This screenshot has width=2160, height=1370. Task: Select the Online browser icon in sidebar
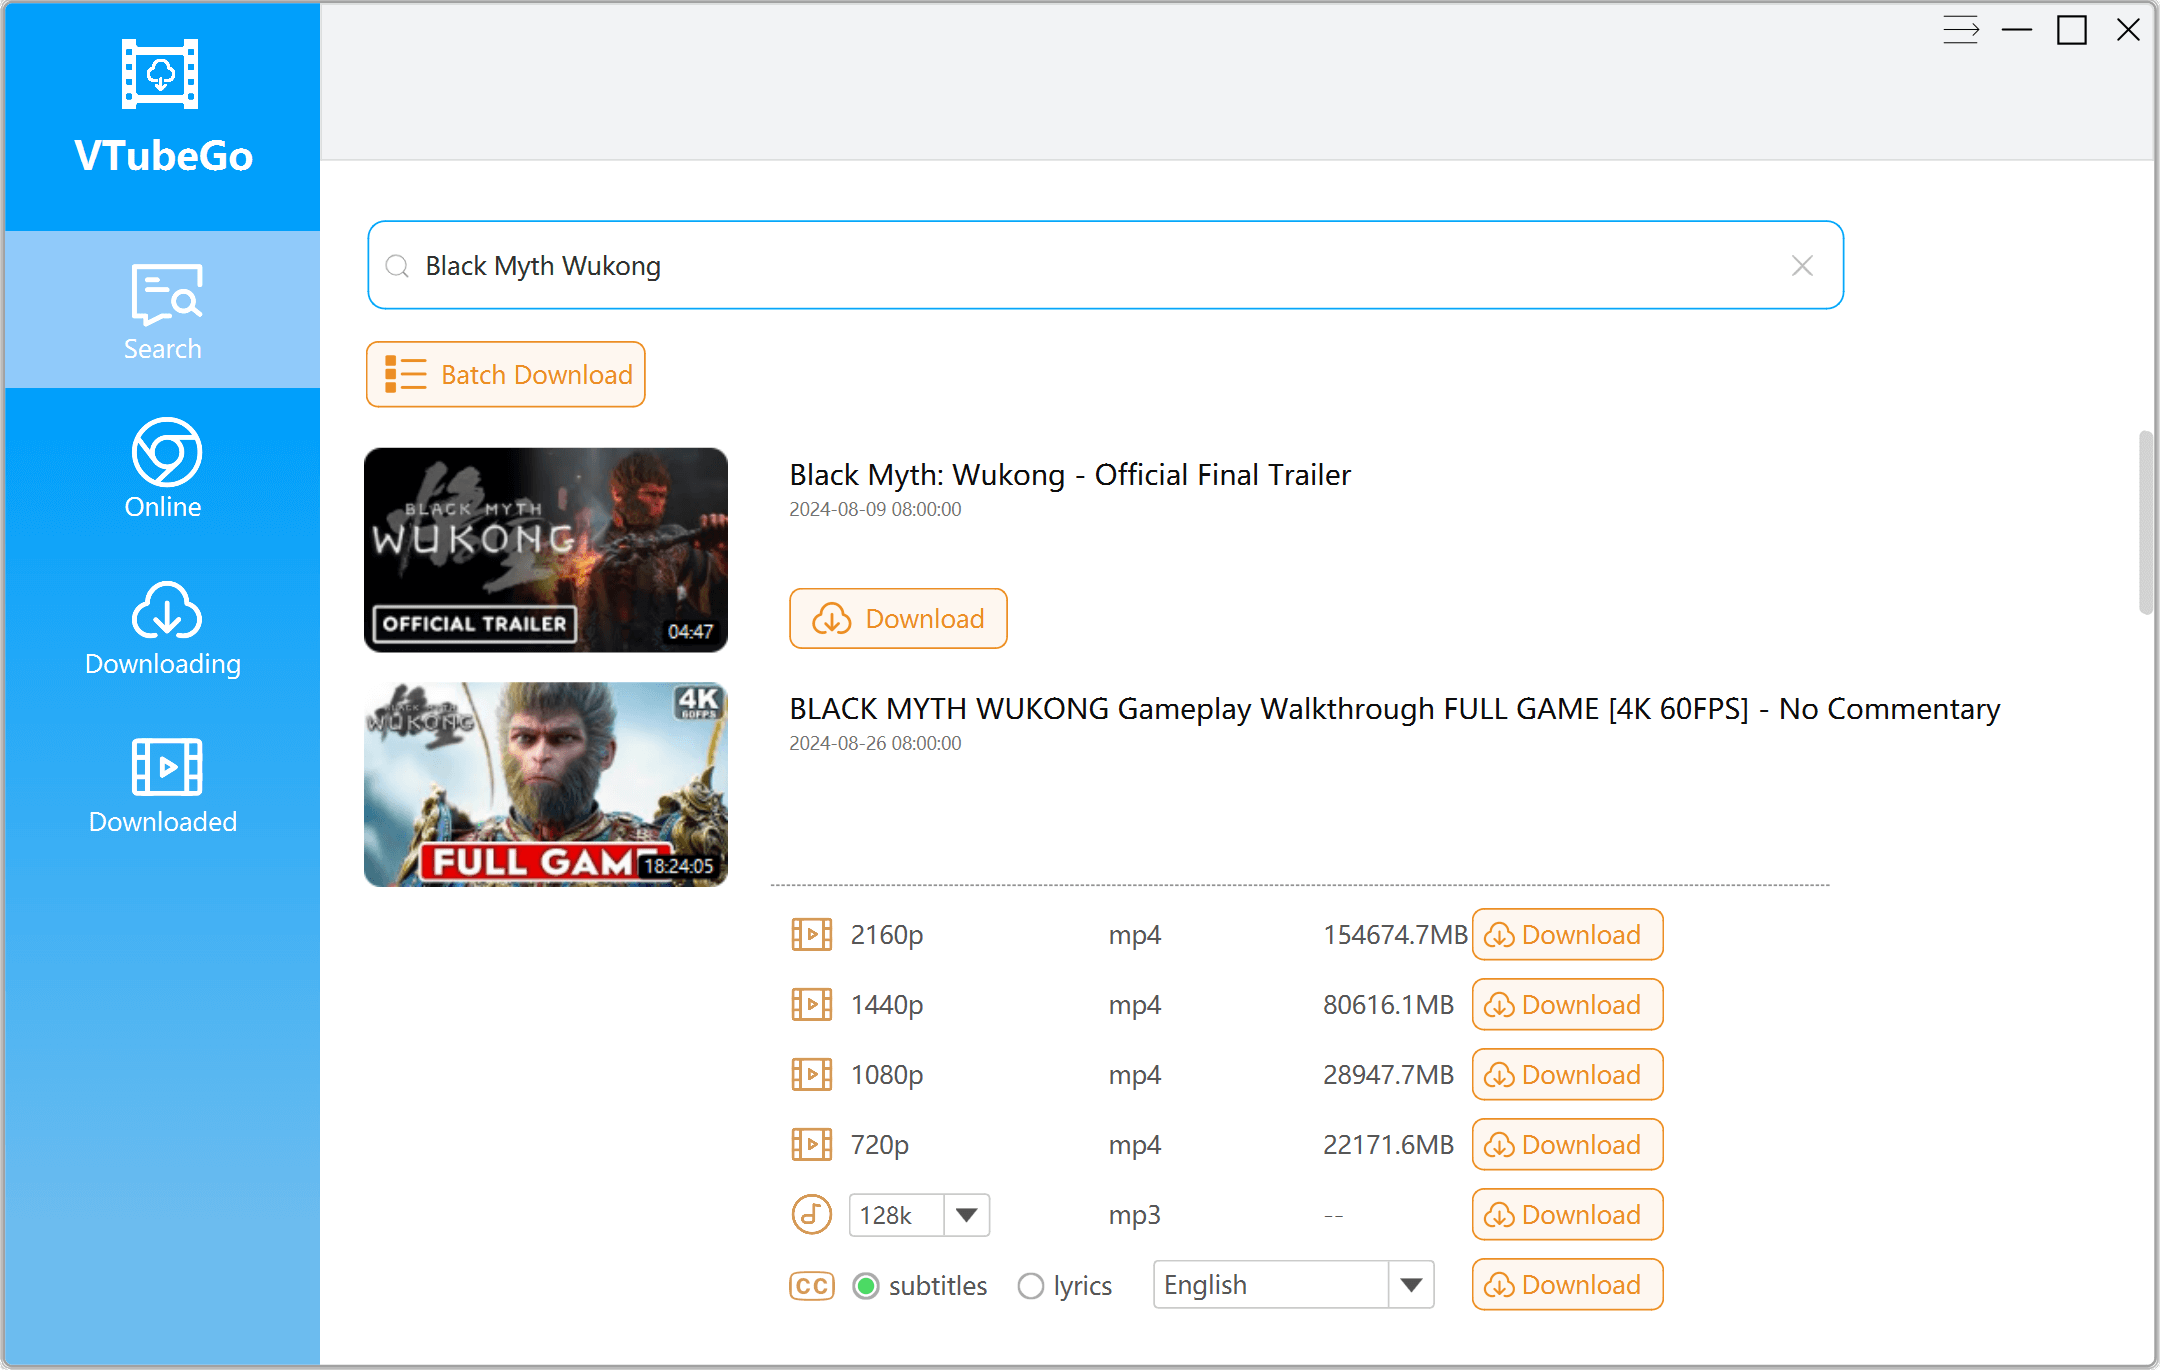[162, 456]
